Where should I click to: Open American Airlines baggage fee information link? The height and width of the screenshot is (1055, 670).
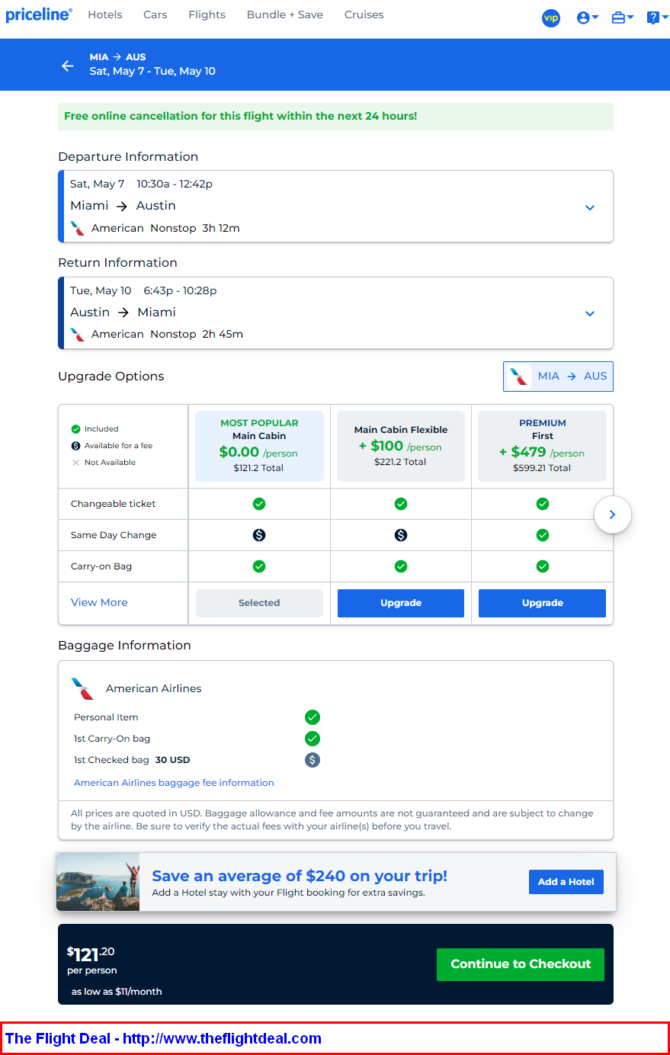point(174,783)
